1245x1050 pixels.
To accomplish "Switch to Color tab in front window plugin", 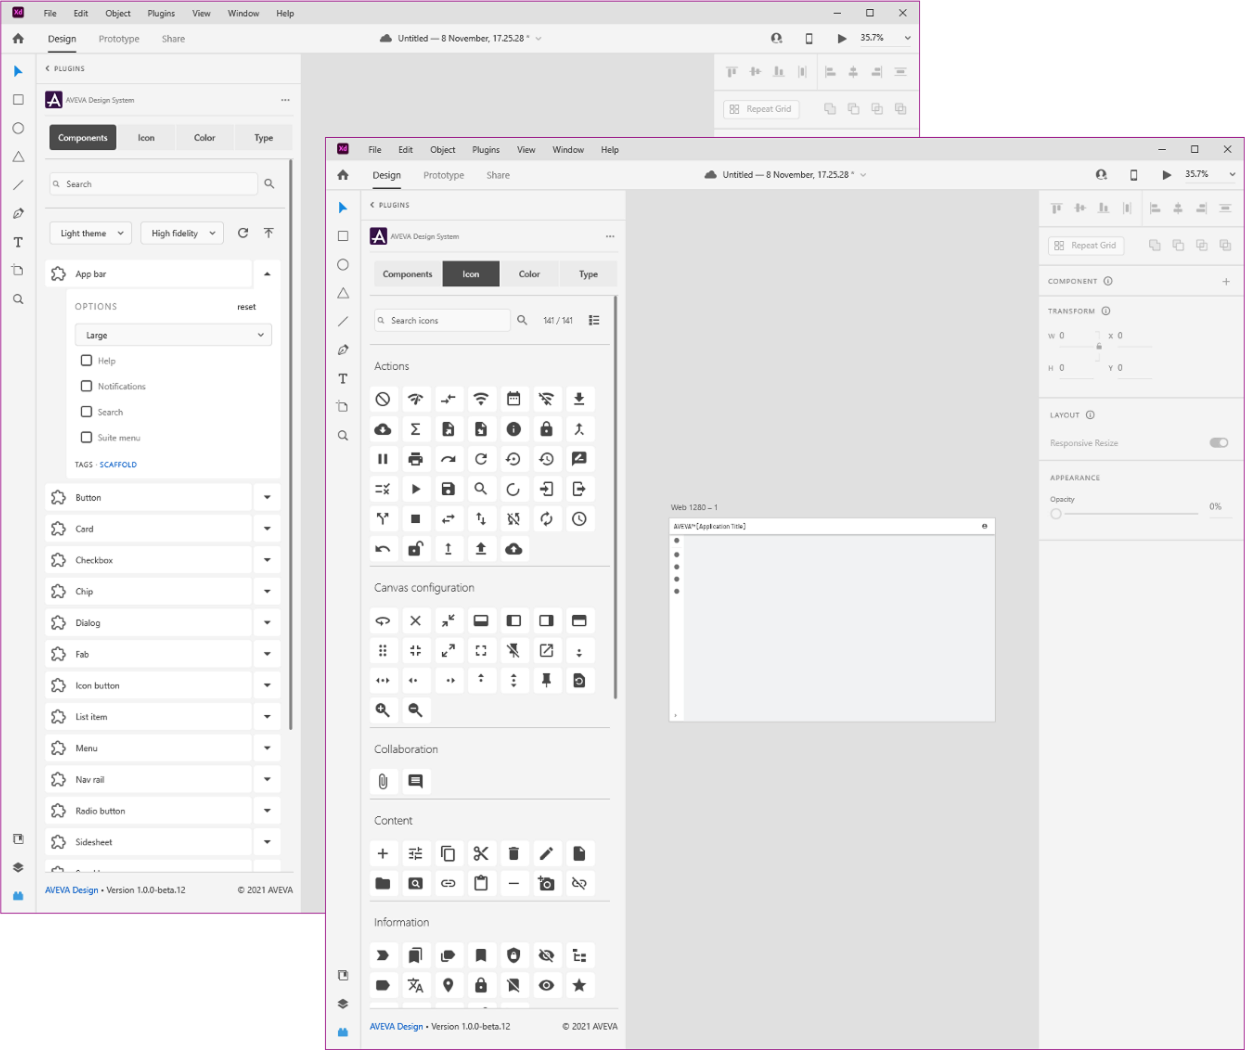I will point(529,274).
